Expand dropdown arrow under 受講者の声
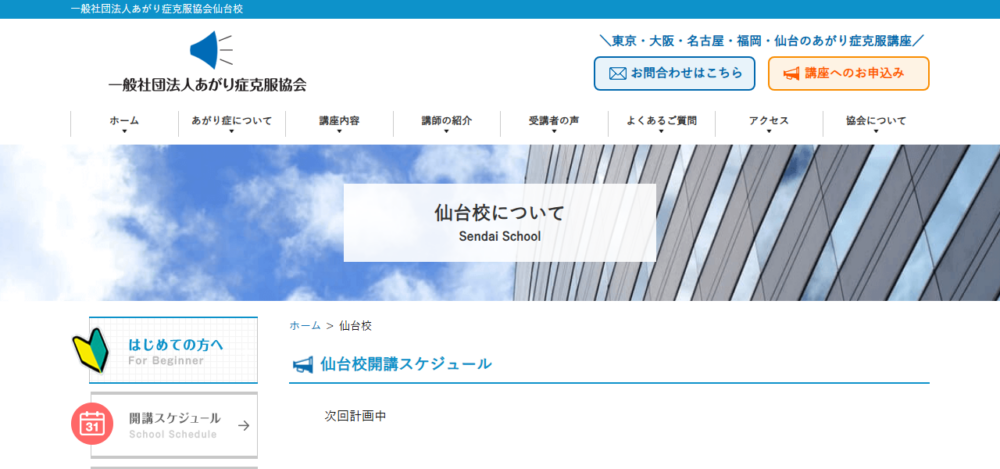 point(554,131)
